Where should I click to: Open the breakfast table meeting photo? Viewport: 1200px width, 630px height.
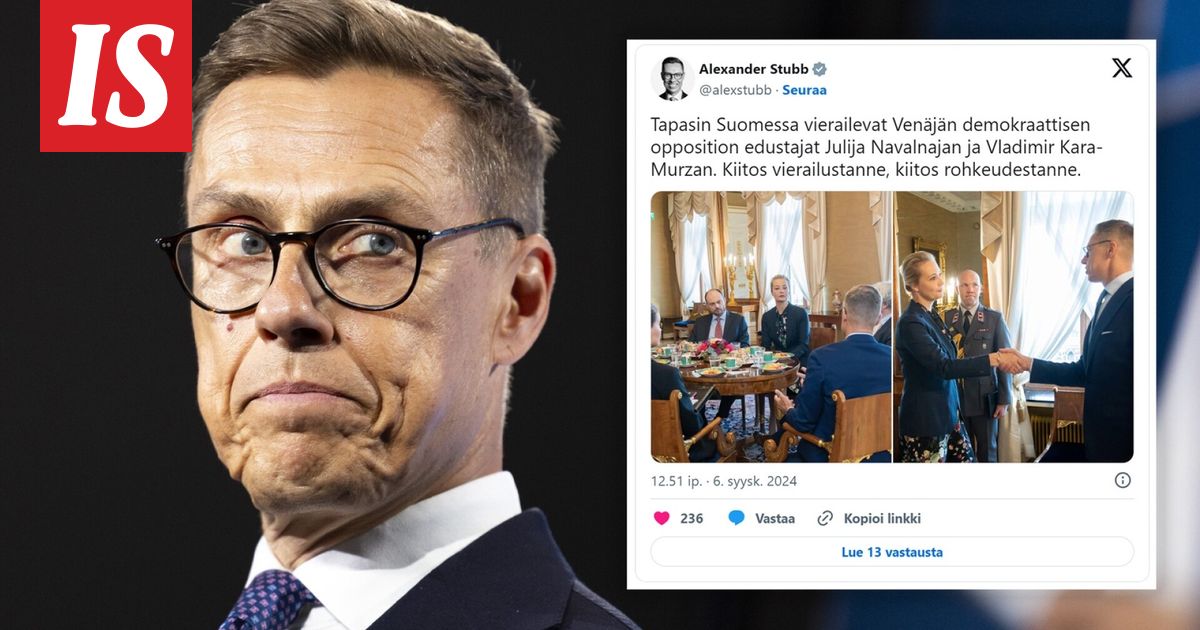click(x=771, y=327)
